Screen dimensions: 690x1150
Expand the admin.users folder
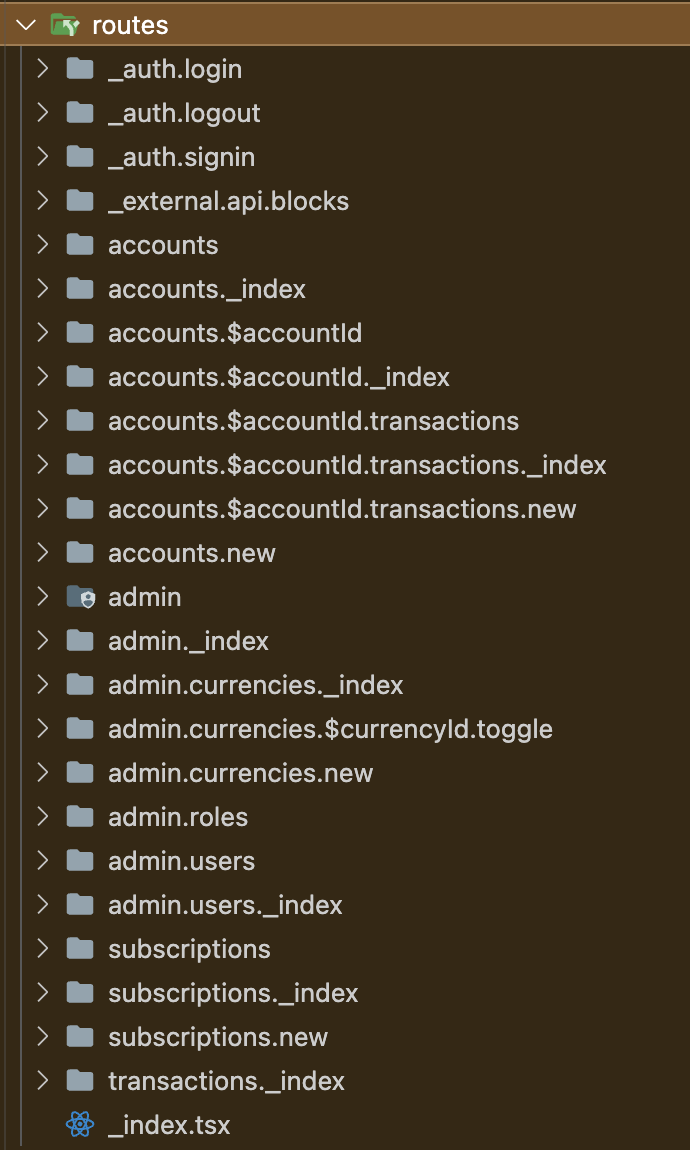point(42,860)
